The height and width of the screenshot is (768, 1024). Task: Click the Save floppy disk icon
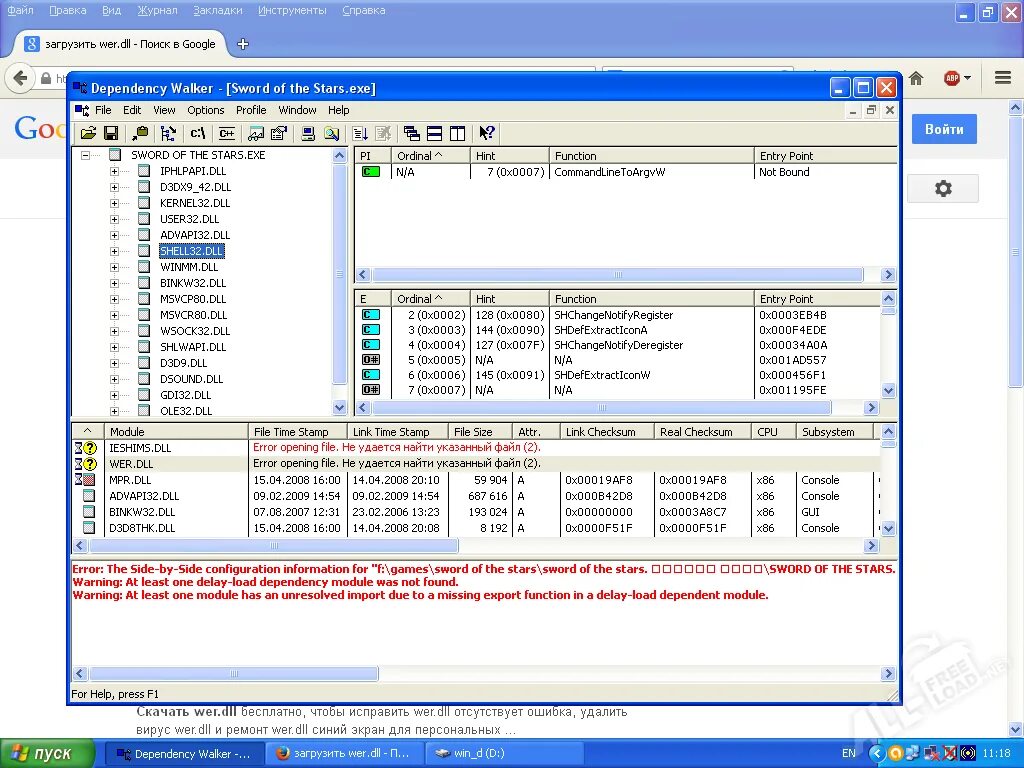(x=111, y=134)
